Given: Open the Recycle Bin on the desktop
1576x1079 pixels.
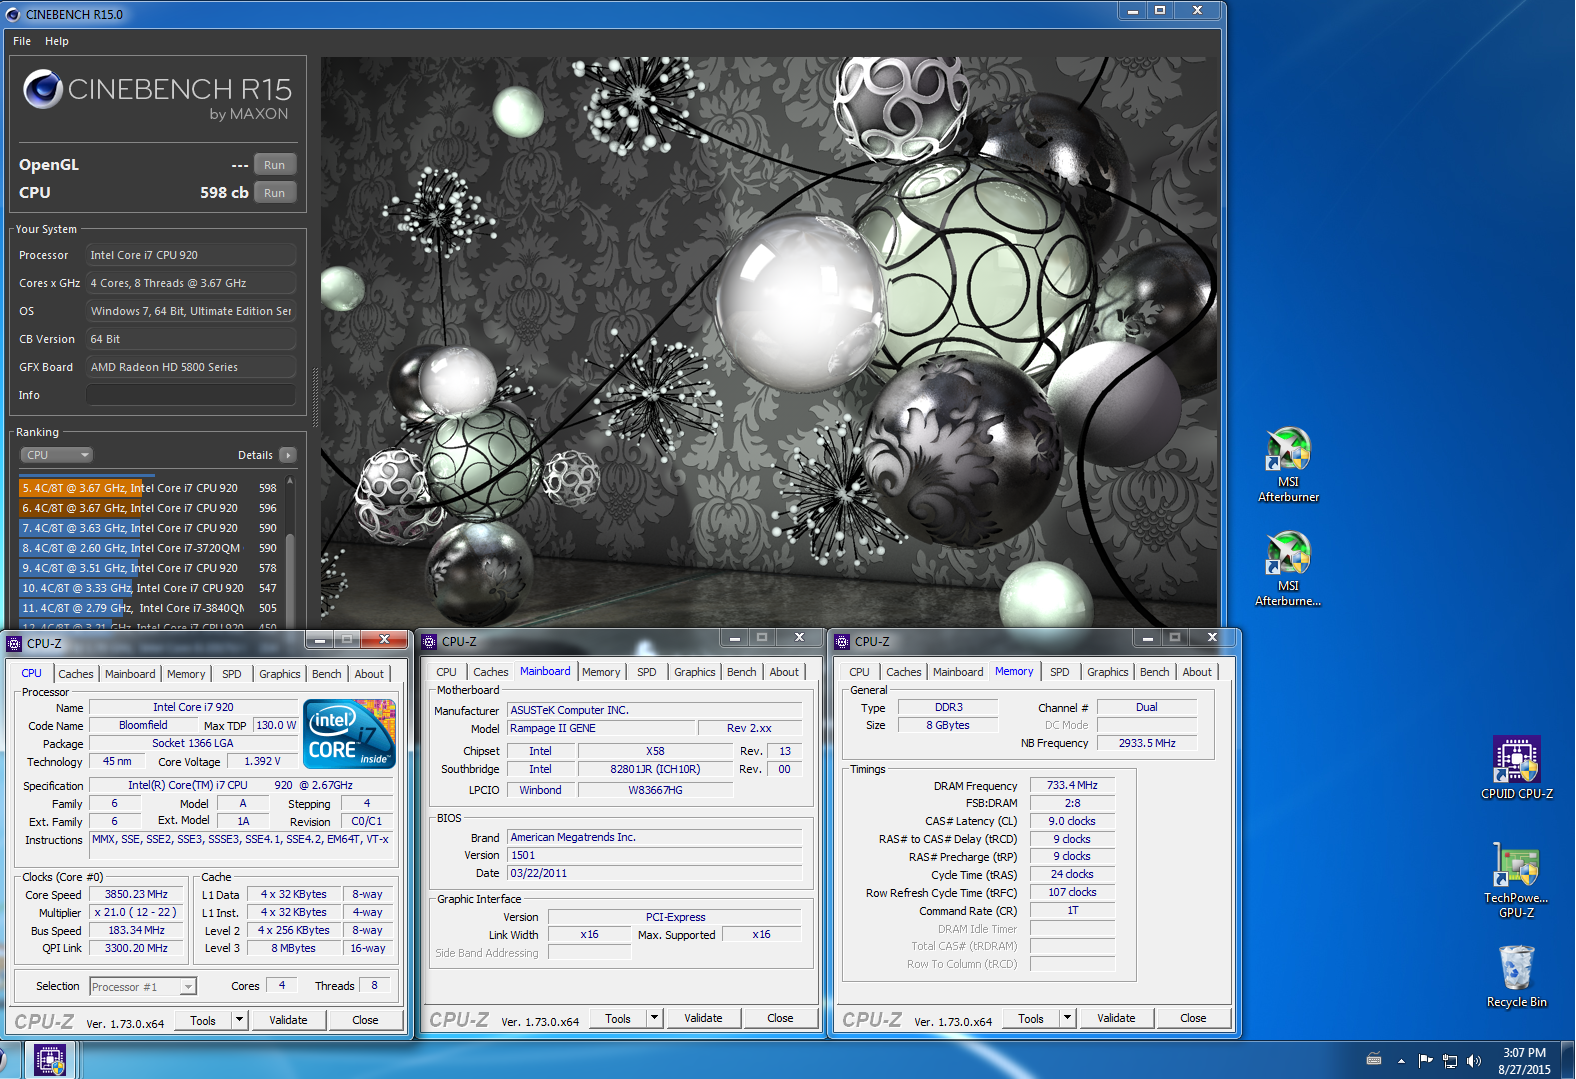Looking at the screenshot, I should [x=1516, y=976].
